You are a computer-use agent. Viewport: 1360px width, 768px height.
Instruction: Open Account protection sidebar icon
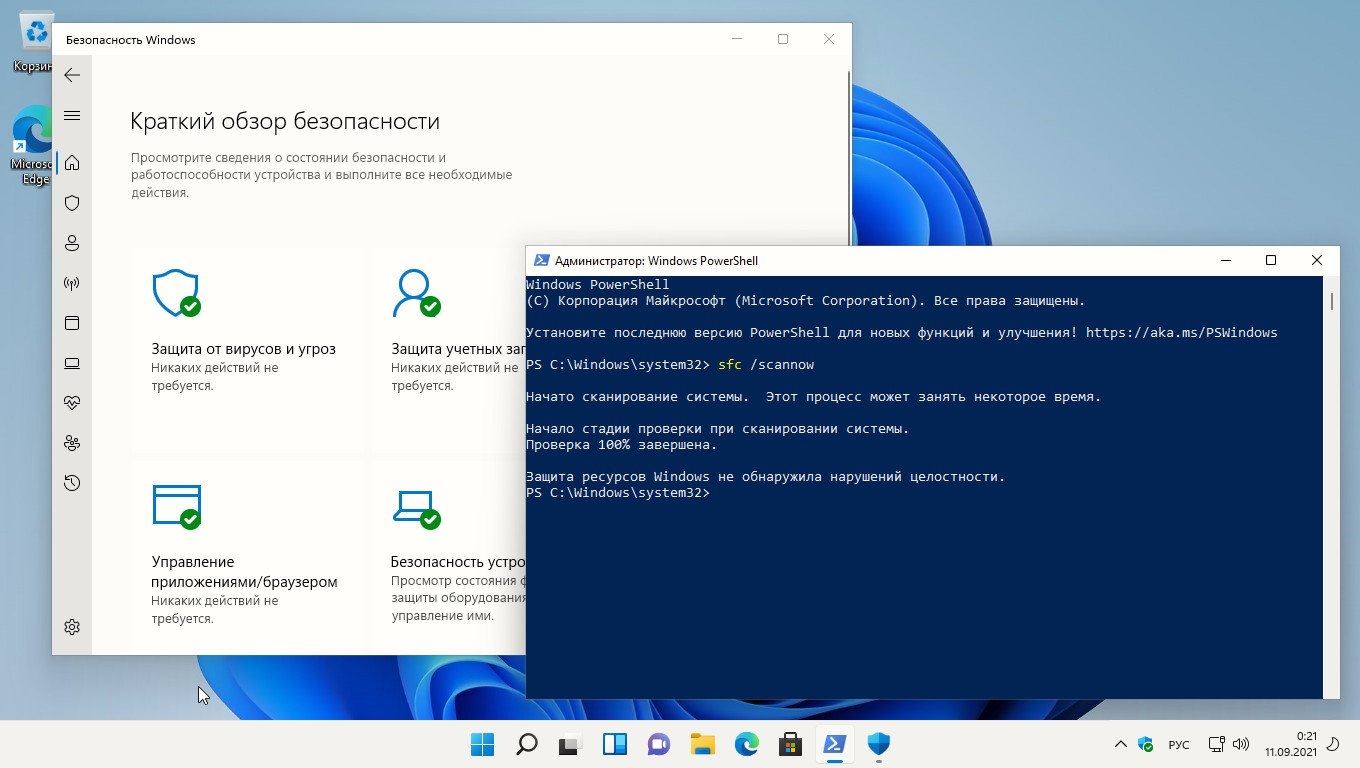[x=72, y=243]
